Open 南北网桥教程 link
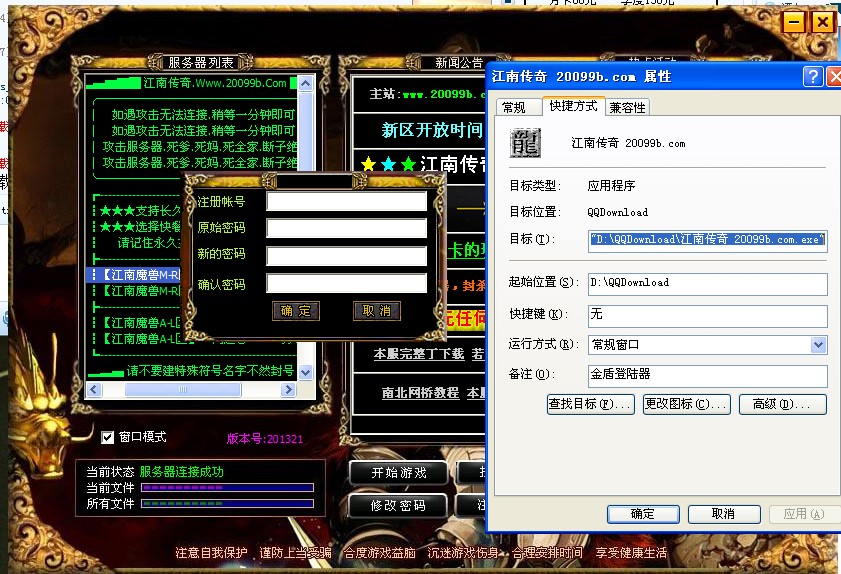 click(420, 393)
